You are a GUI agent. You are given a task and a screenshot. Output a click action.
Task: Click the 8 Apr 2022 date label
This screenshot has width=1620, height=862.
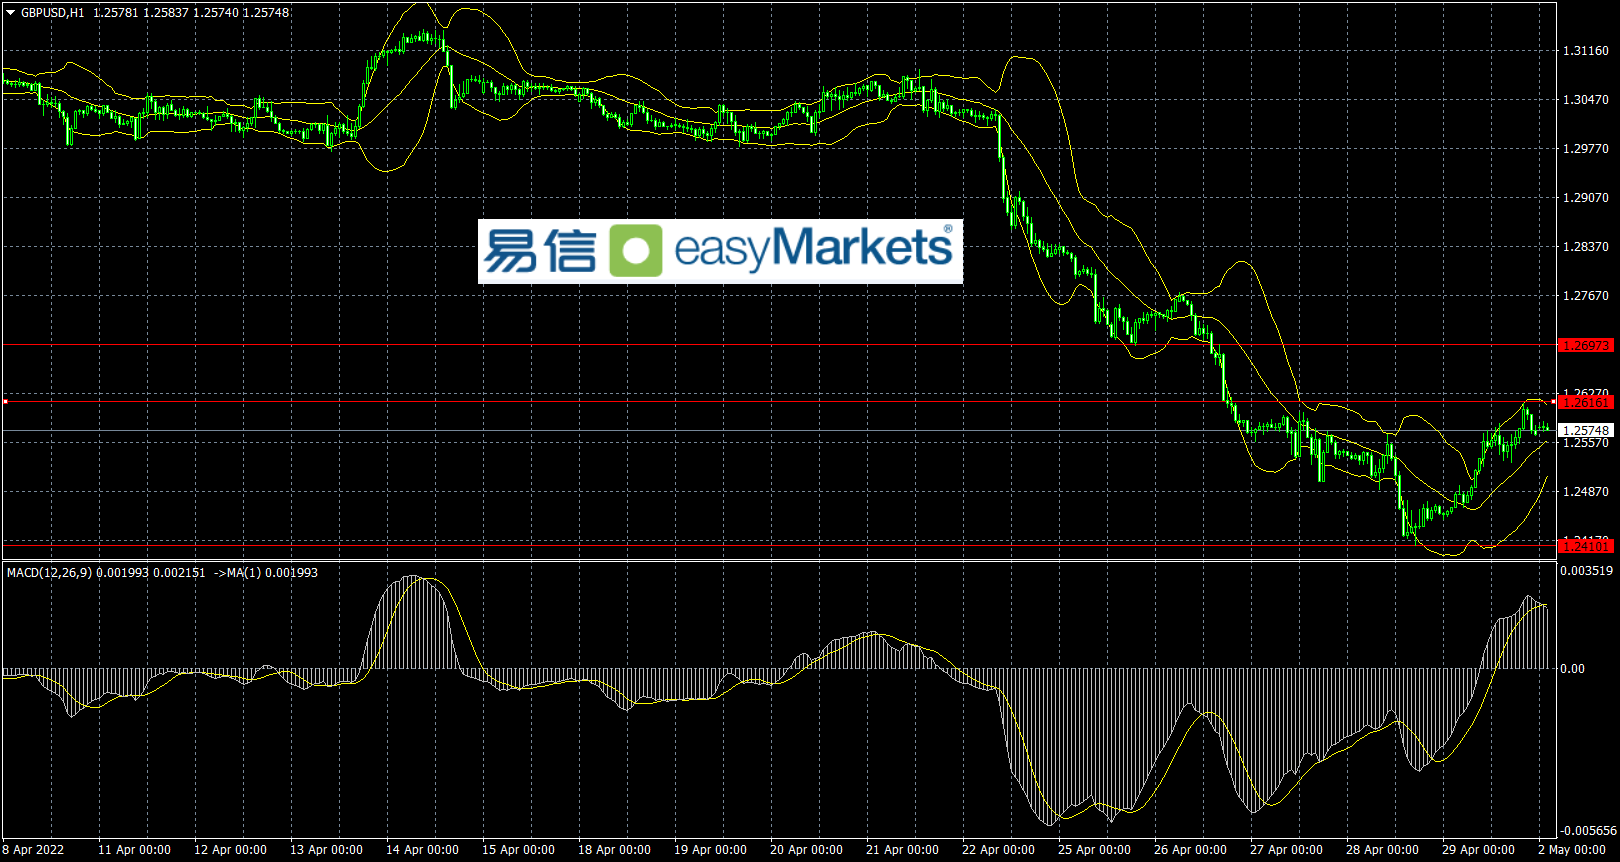pos(33,850)
